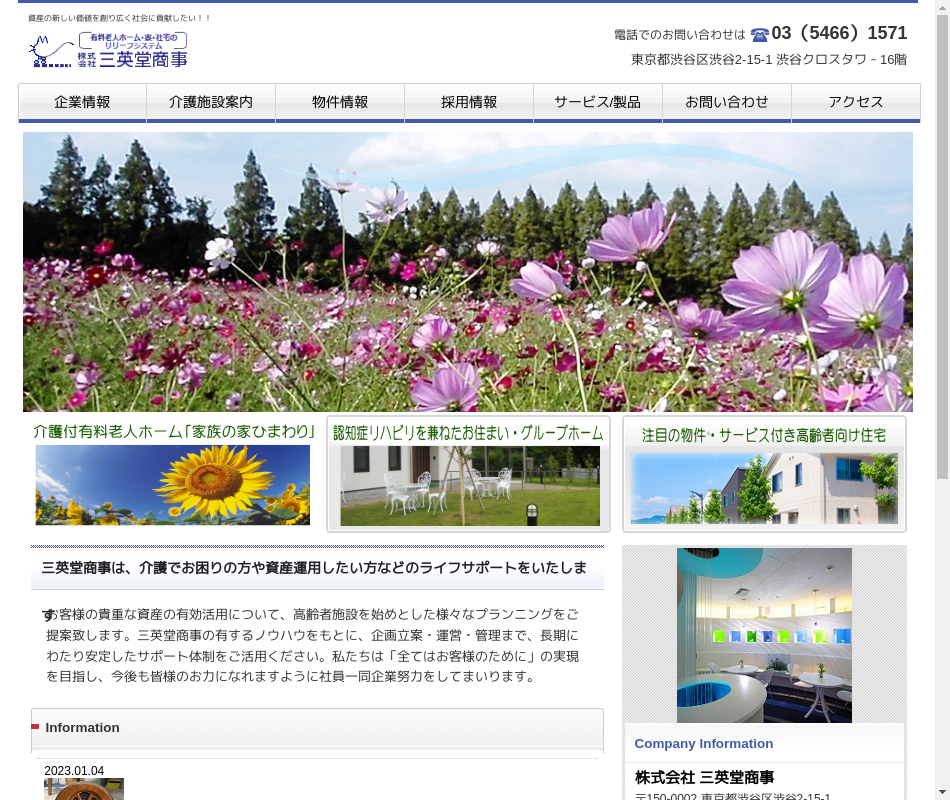Open the 企業情報 menu tab
The height and width of the screenshot is (800, 950).
[x=82, y=102]
